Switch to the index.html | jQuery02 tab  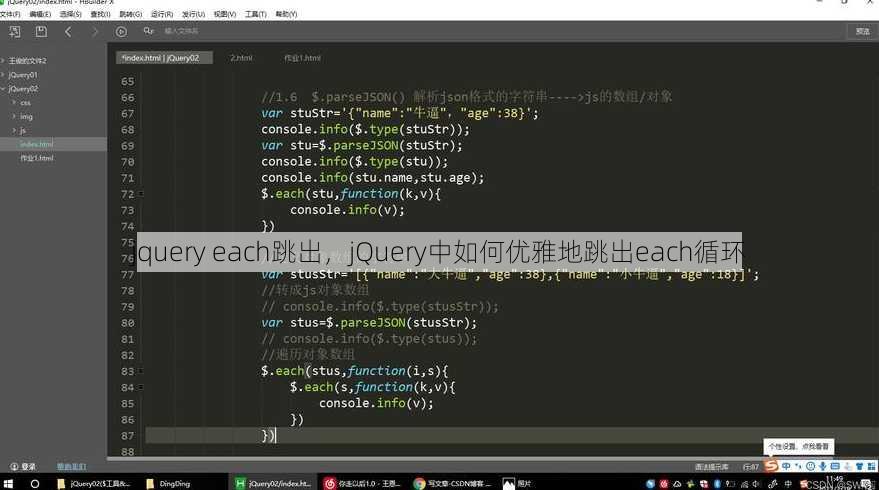click(164, 58)
